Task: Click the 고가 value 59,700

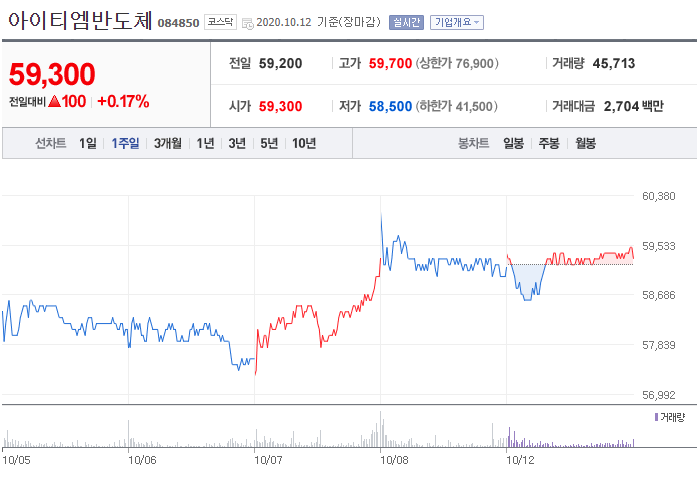Action: [390, 63]
